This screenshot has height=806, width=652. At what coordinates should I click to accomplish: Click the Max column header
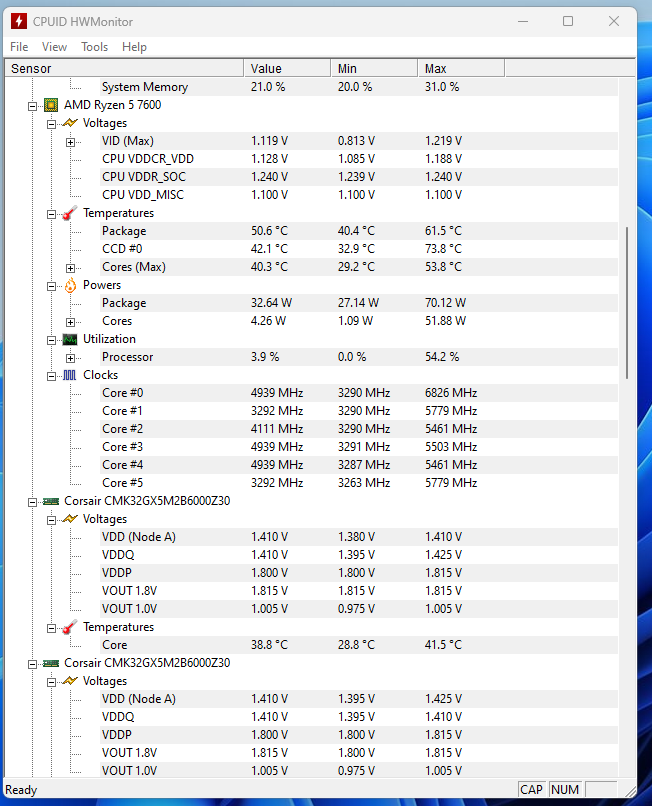[461, 68]
